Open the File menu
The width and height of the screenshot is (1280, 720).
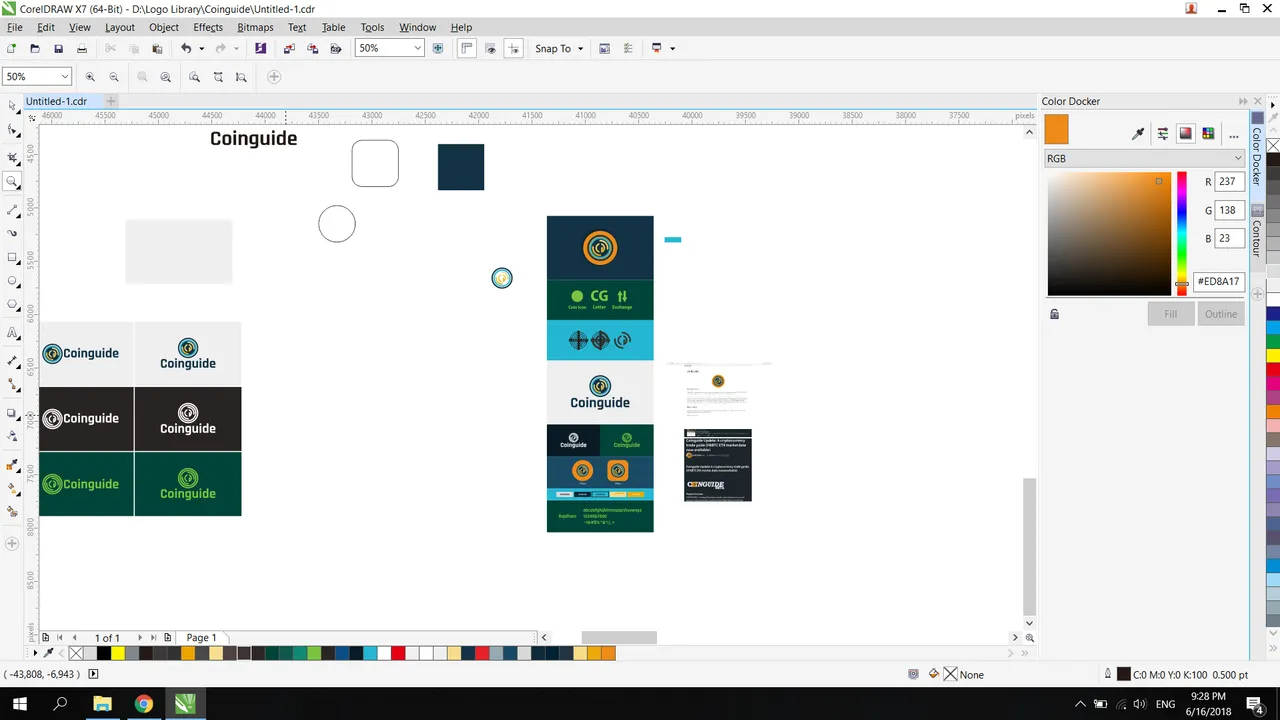point(15,27)
